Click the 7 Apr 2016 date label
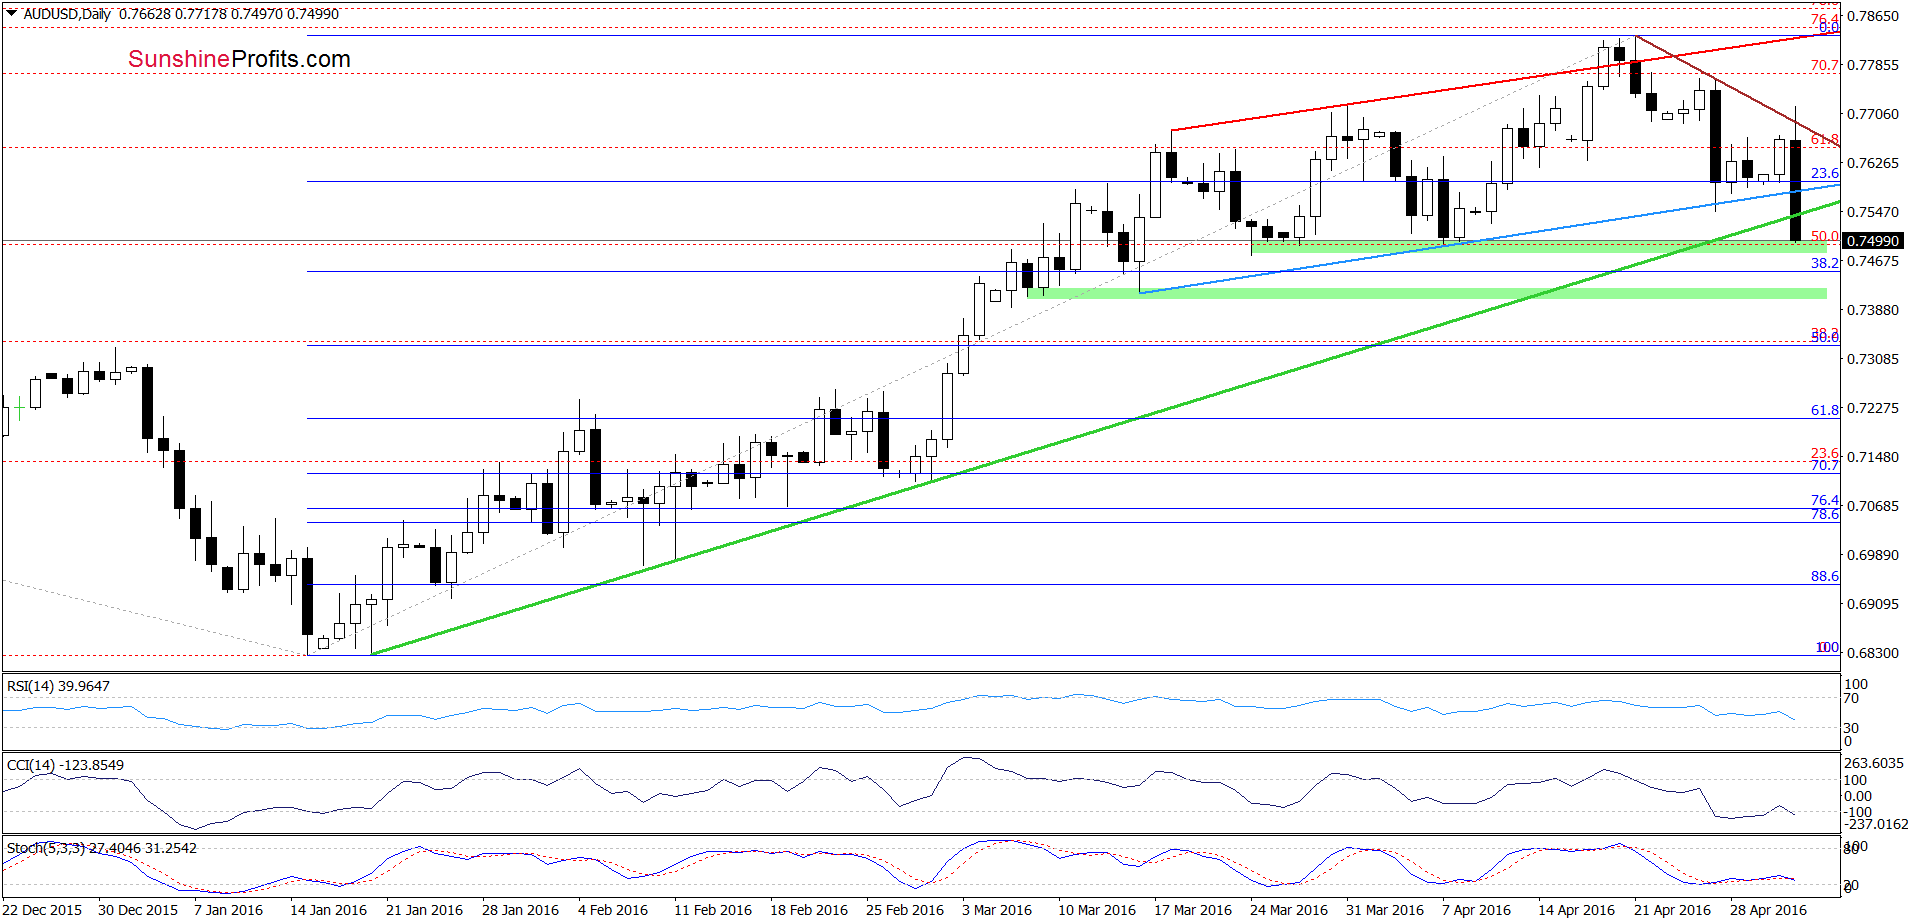 point(1476,910)
